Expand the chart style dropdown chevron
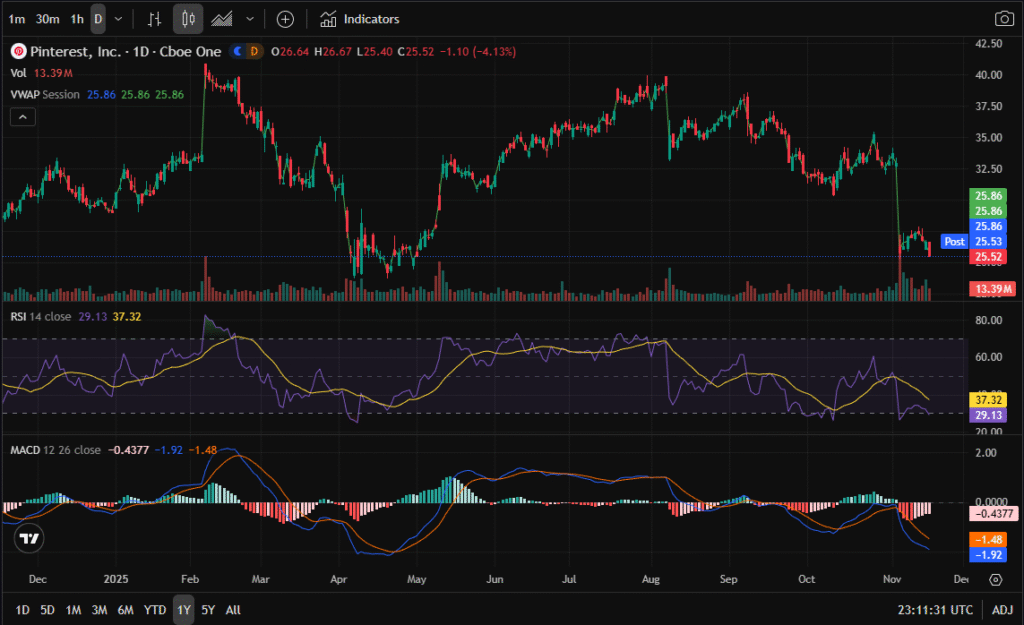Screen dimensions: 1024x625 point(249,19)
